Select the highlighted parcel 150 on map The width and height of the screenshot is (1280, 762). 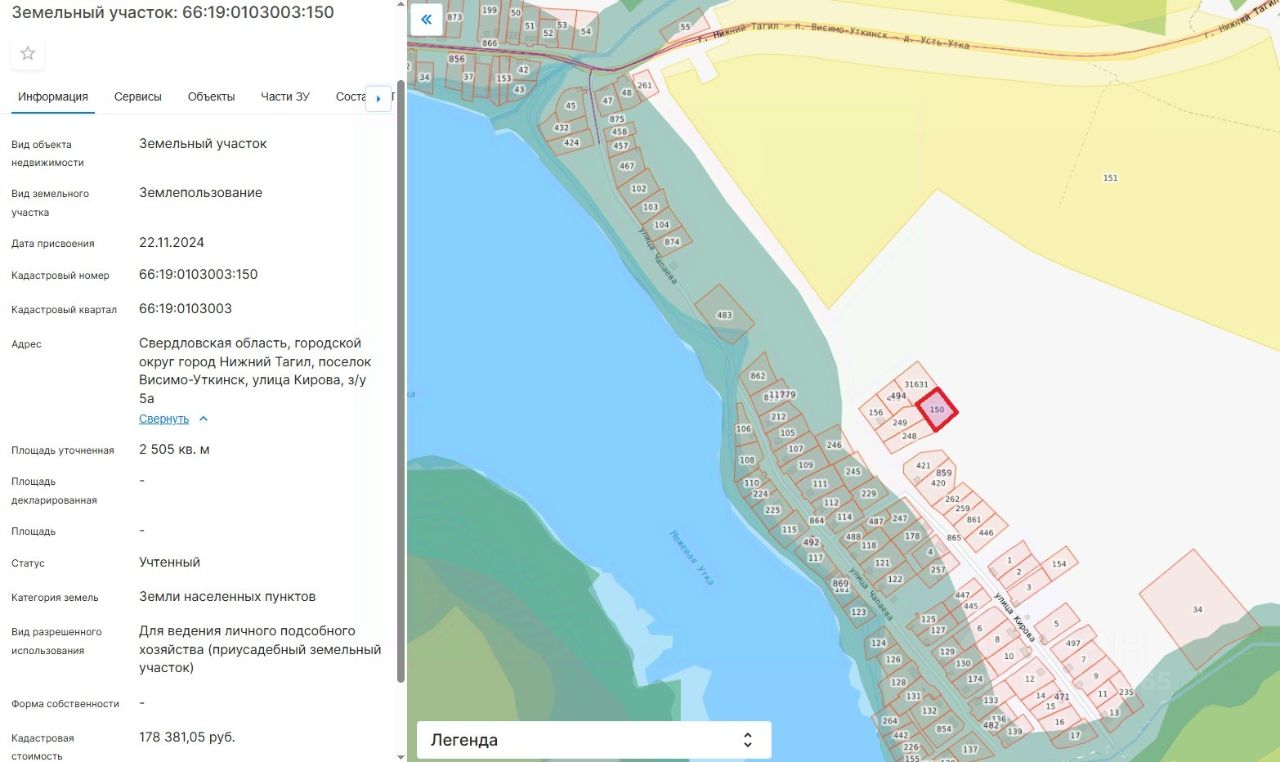click(938, 409)
